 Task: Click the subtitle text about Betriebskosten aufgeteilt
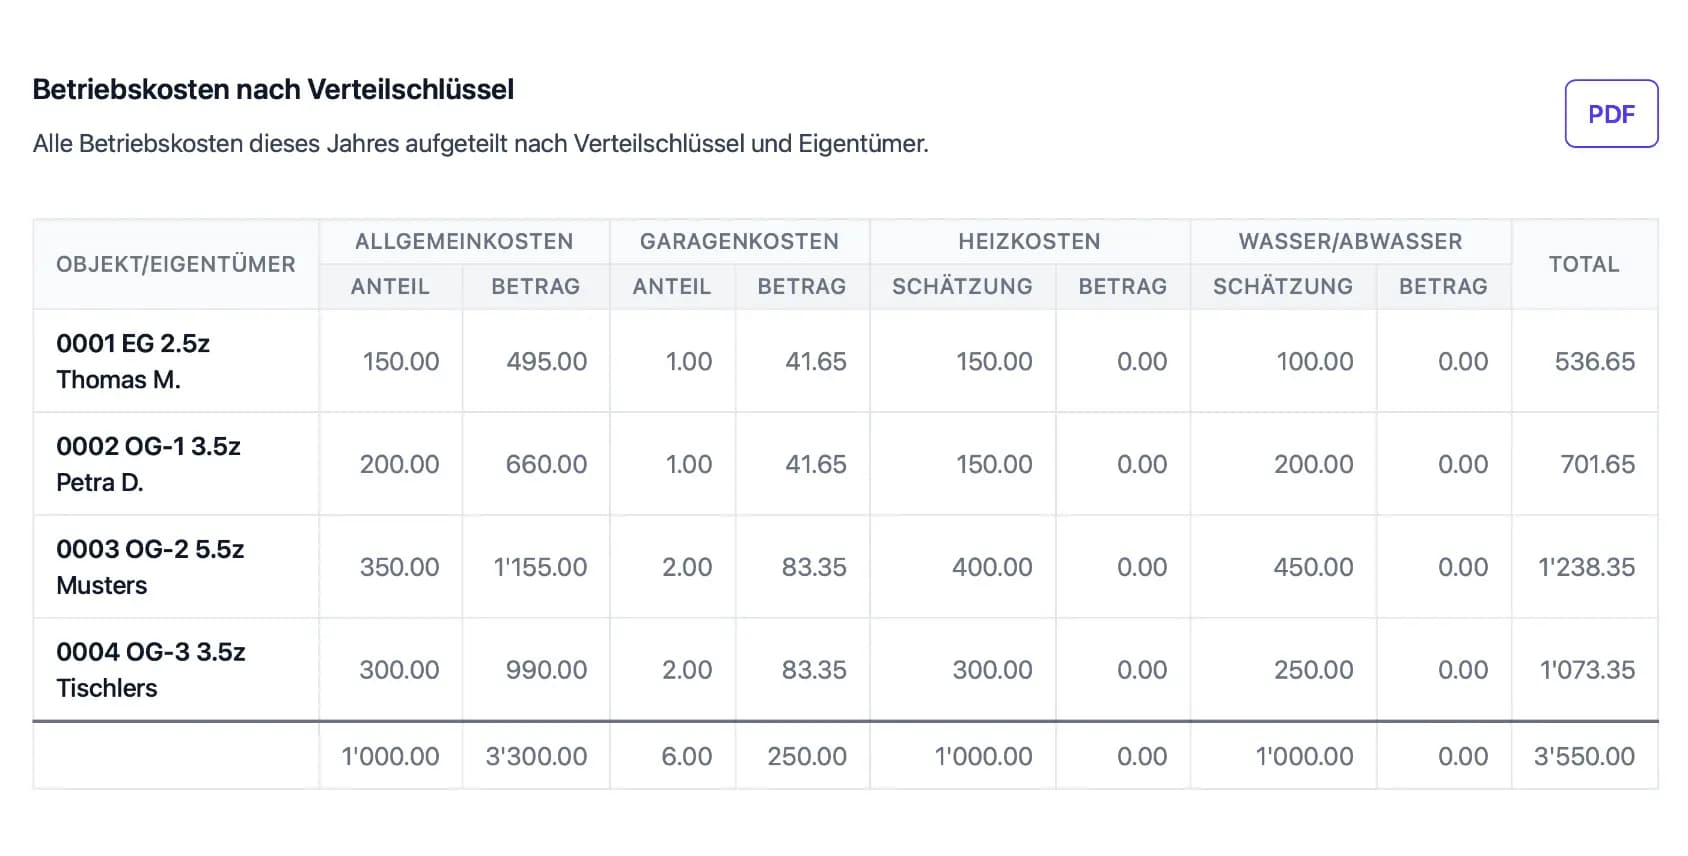click(x=481, y=143)
